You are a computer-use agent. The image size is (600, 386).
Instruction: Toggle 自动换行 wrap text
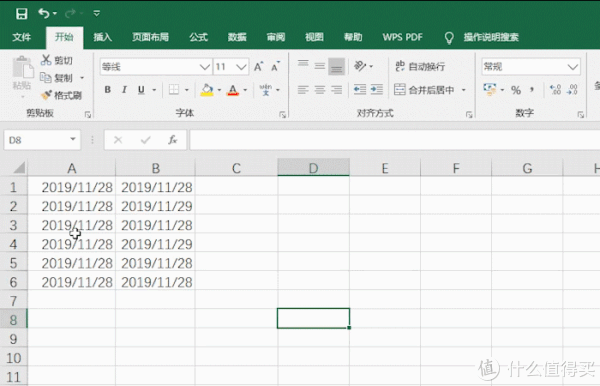420,66
